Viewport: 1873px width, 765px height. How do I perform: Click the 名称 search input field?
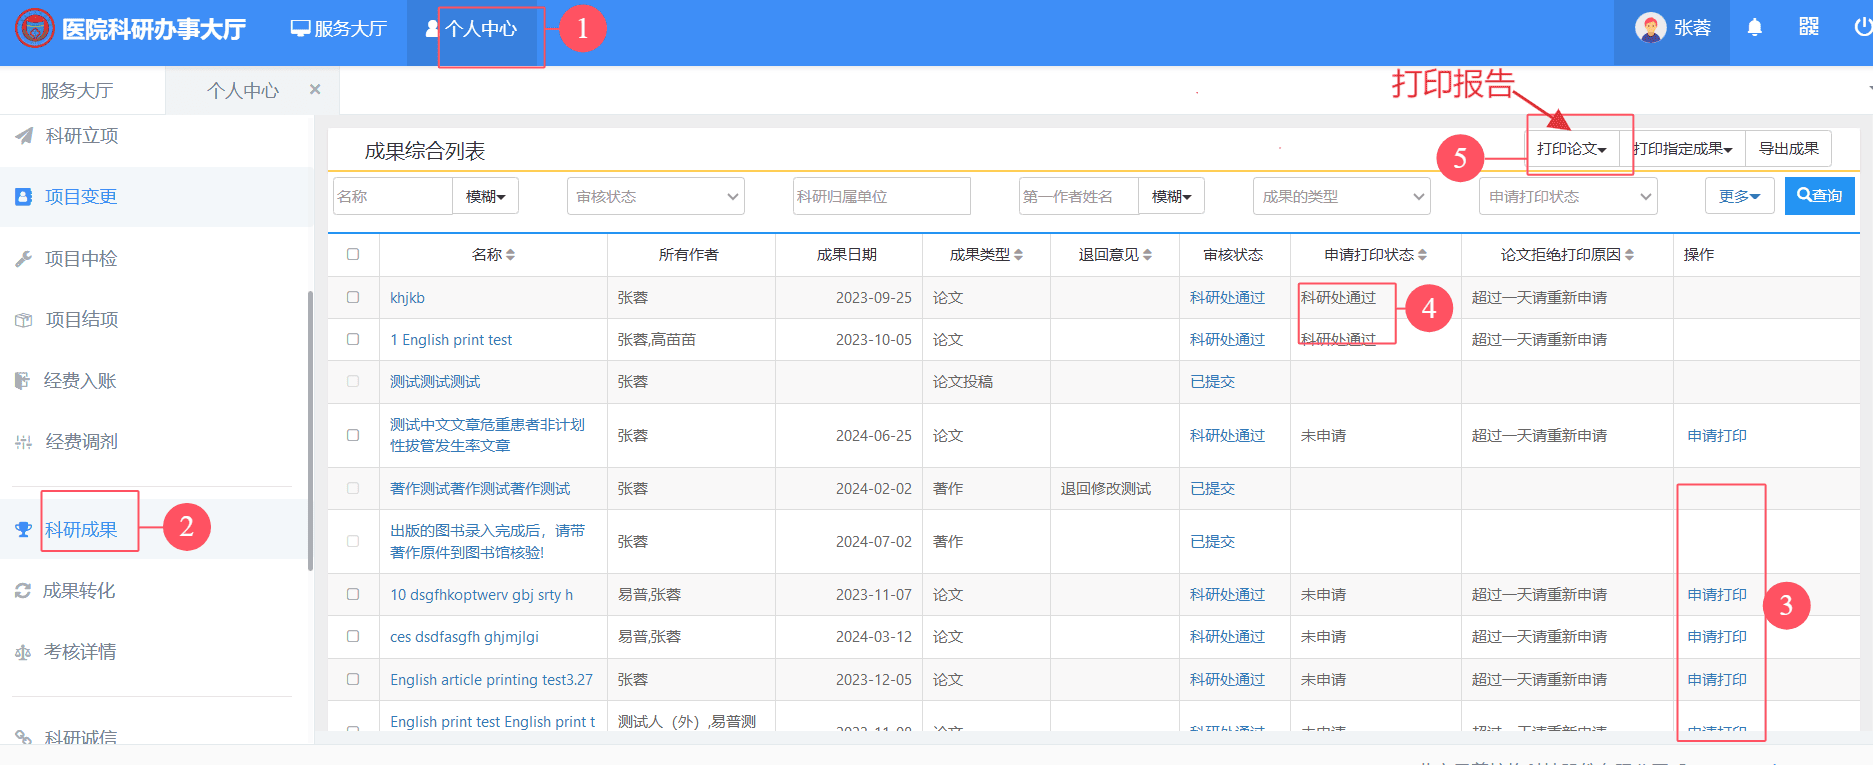click(x=393, y=196)
